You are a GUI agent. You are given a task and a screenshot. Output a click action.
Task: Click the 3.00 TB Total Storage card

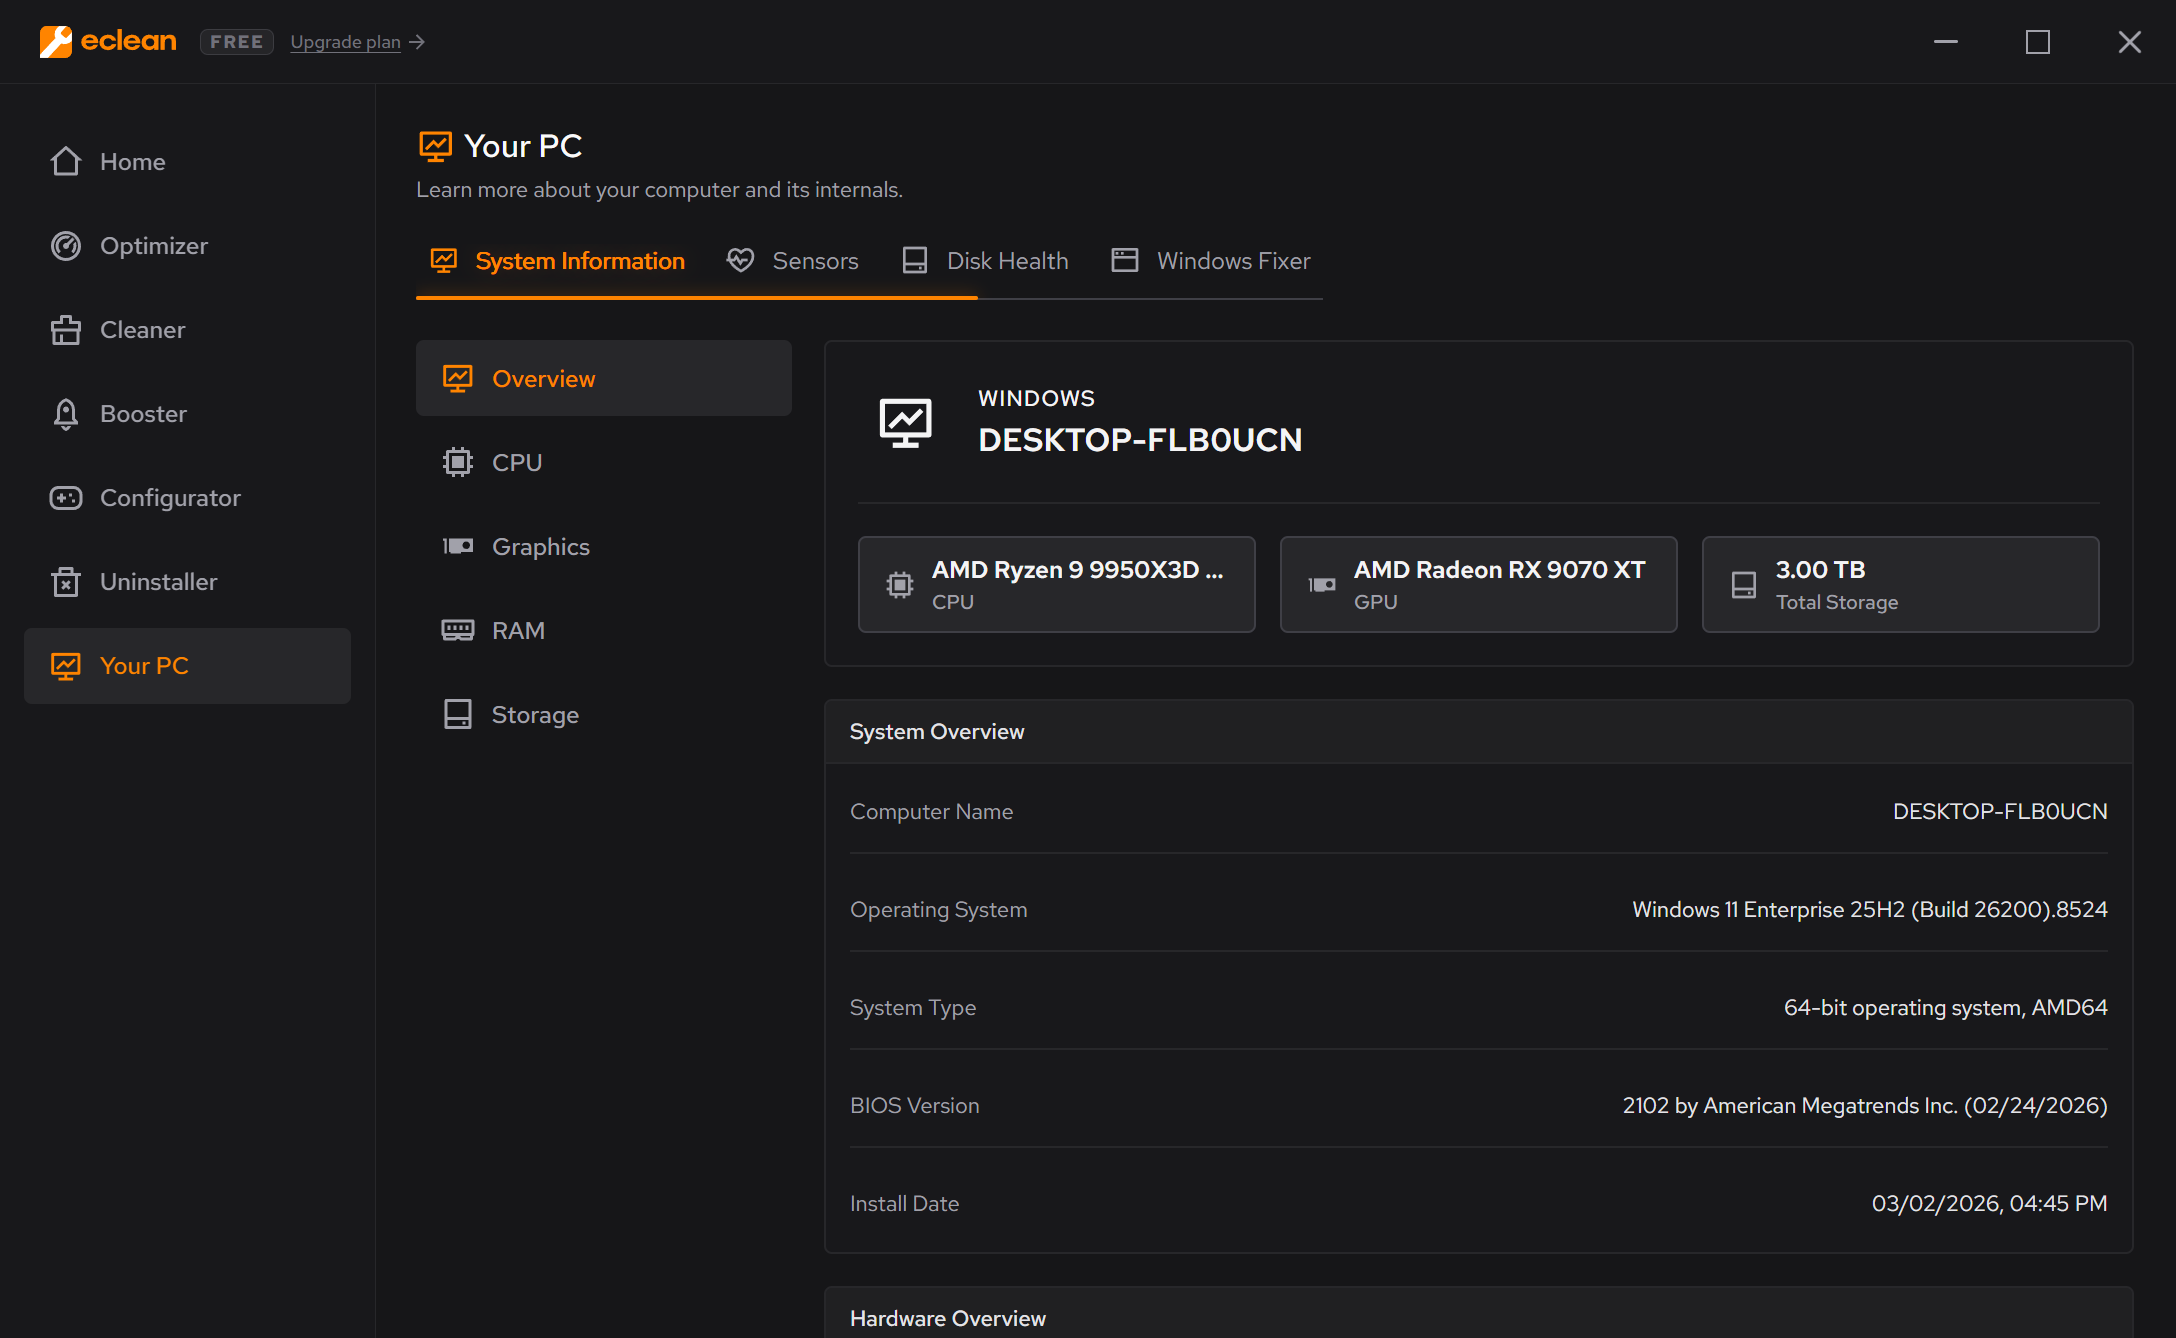coord(1900,584)
